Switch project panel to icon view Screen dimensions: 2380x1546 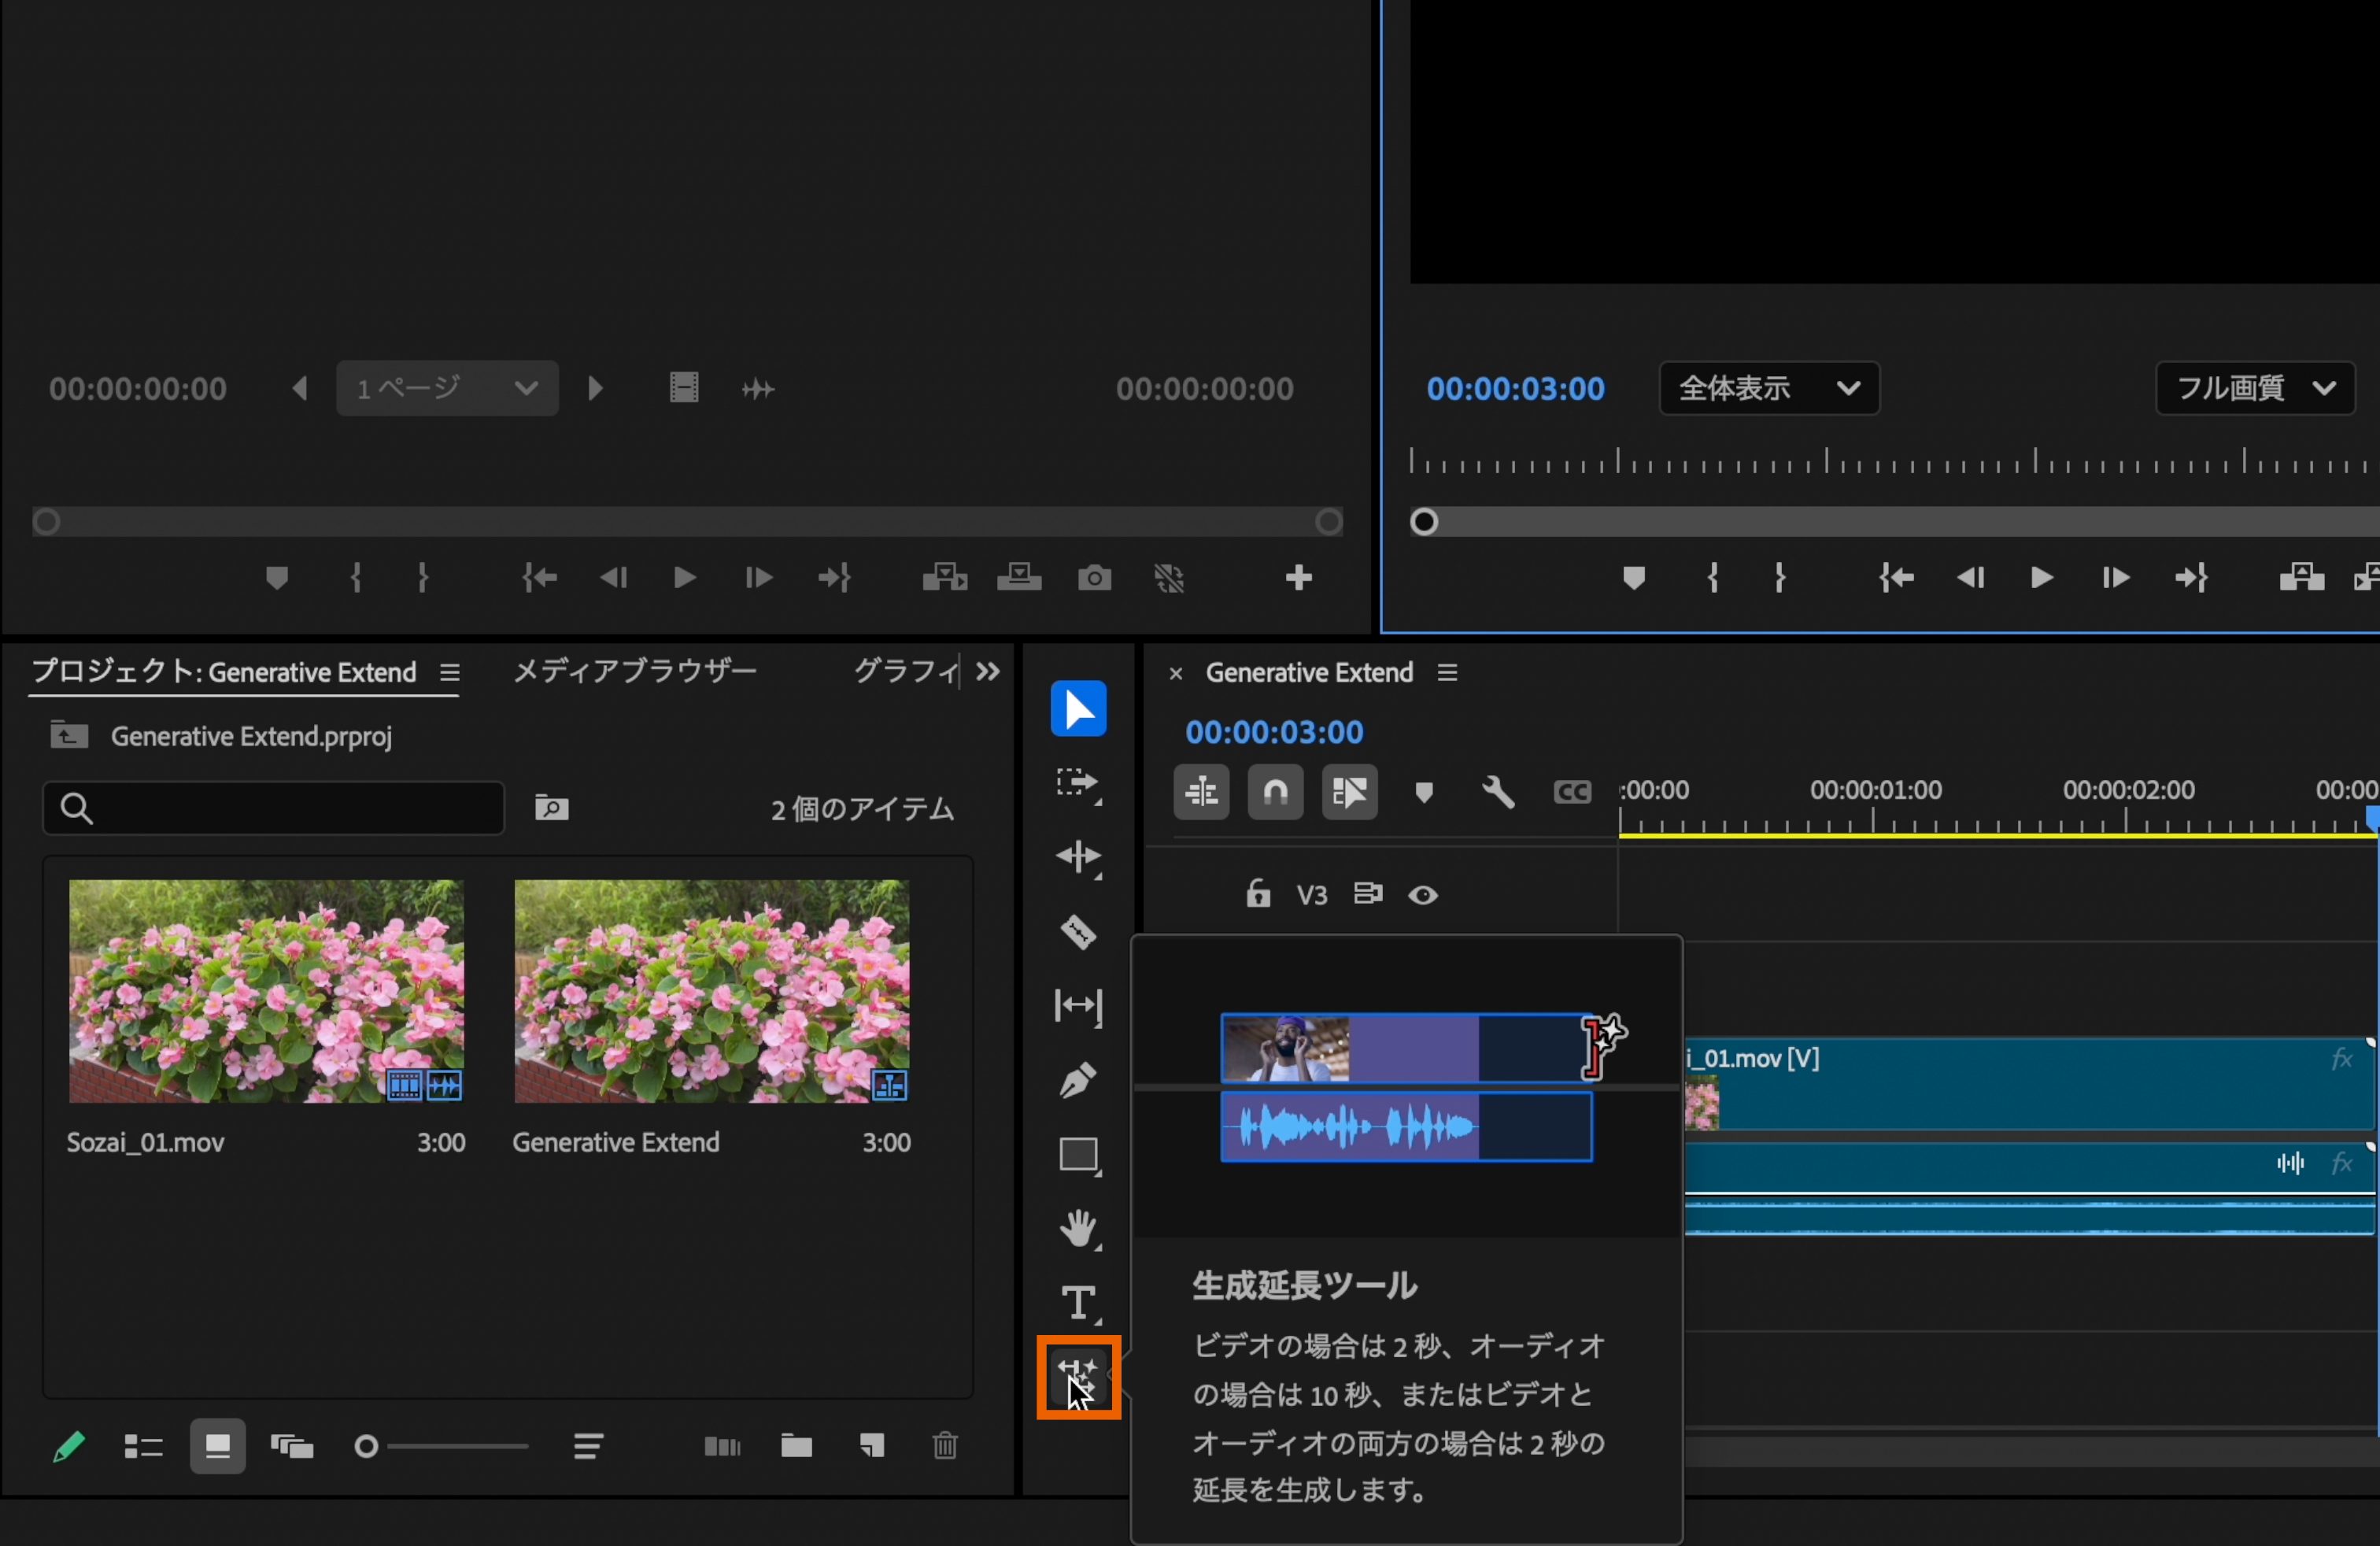click(217, 1446)
